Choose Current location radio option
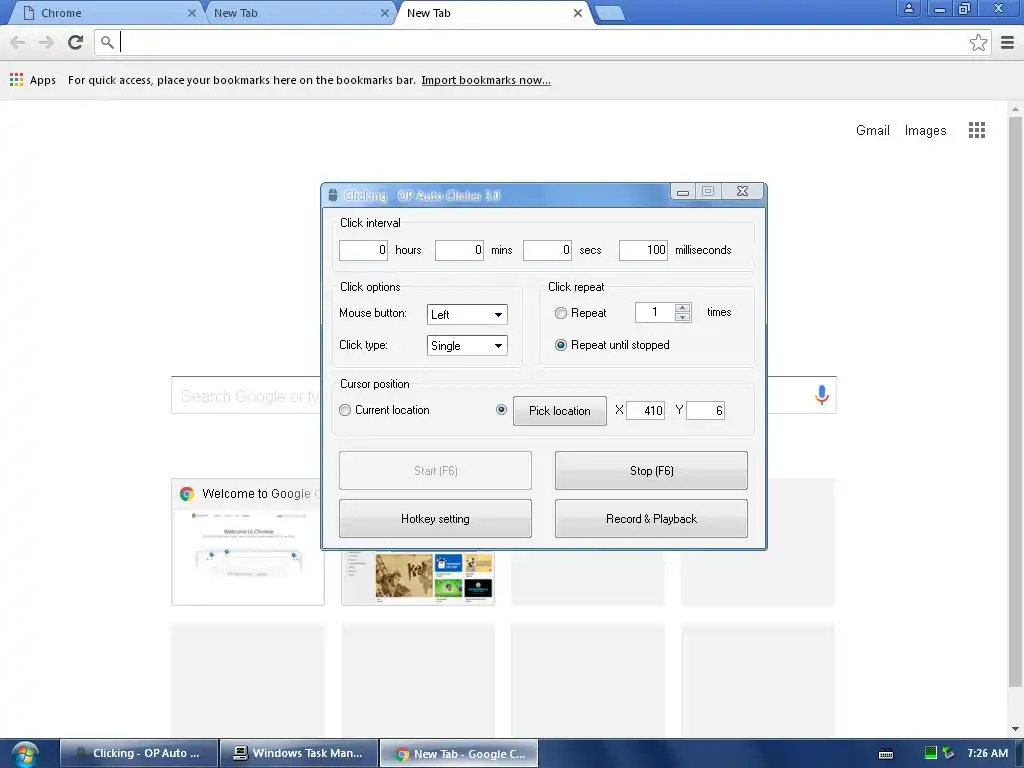This screenshot has width=1024, height=768. [x=345, y=410]
